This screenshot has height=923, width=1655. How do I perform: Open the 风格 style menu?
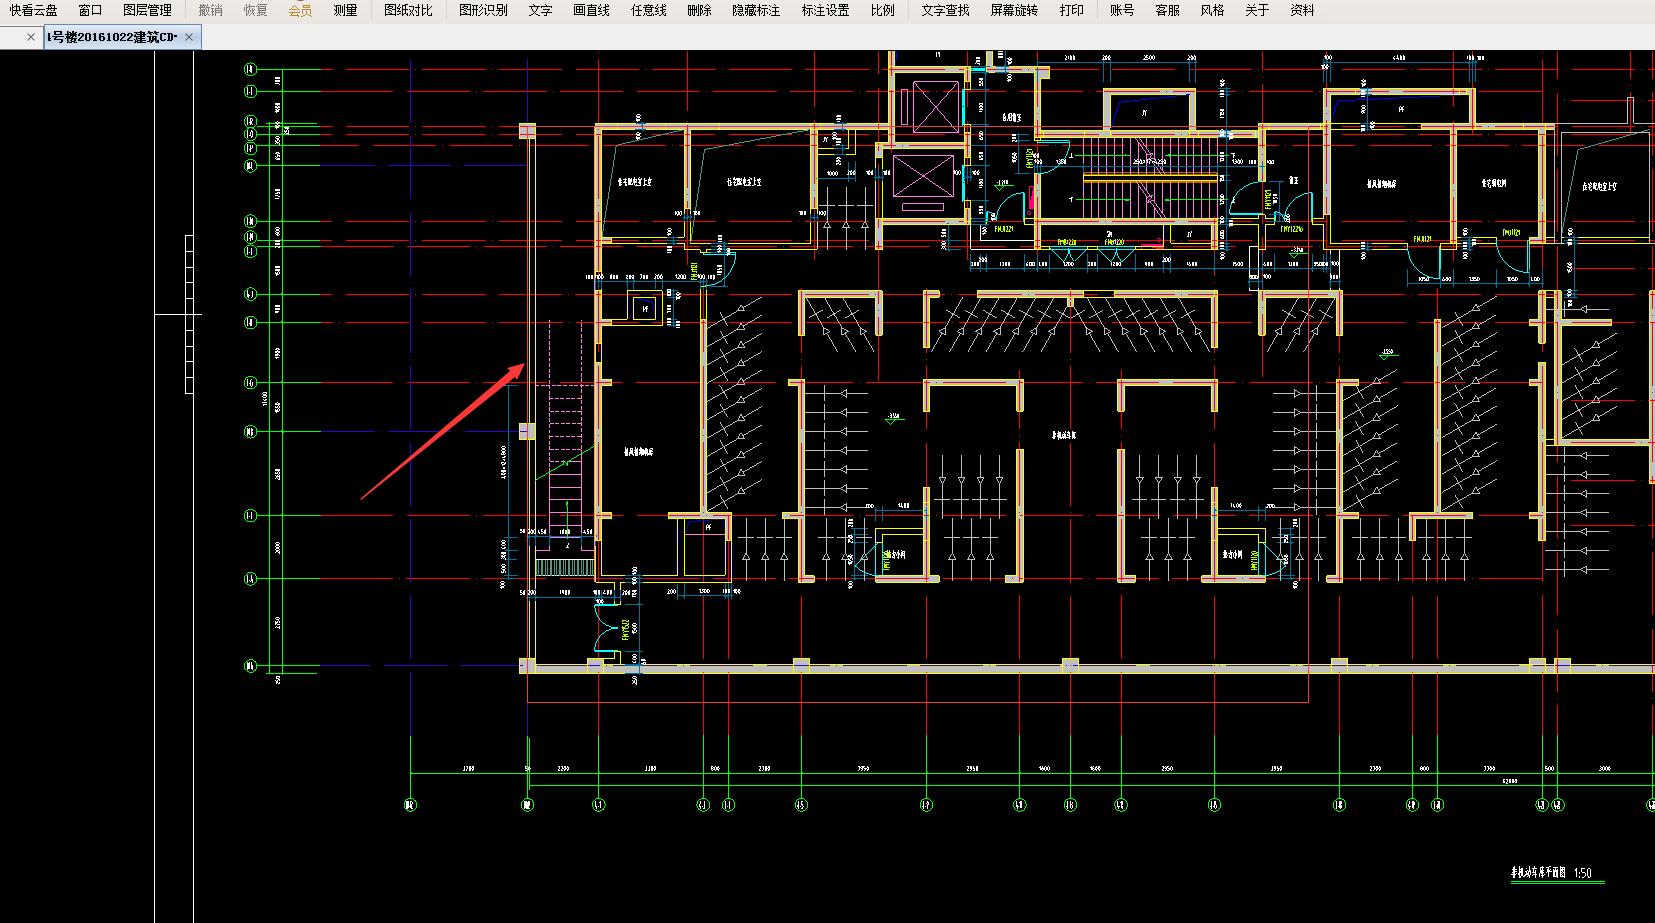coord(1212,10)
